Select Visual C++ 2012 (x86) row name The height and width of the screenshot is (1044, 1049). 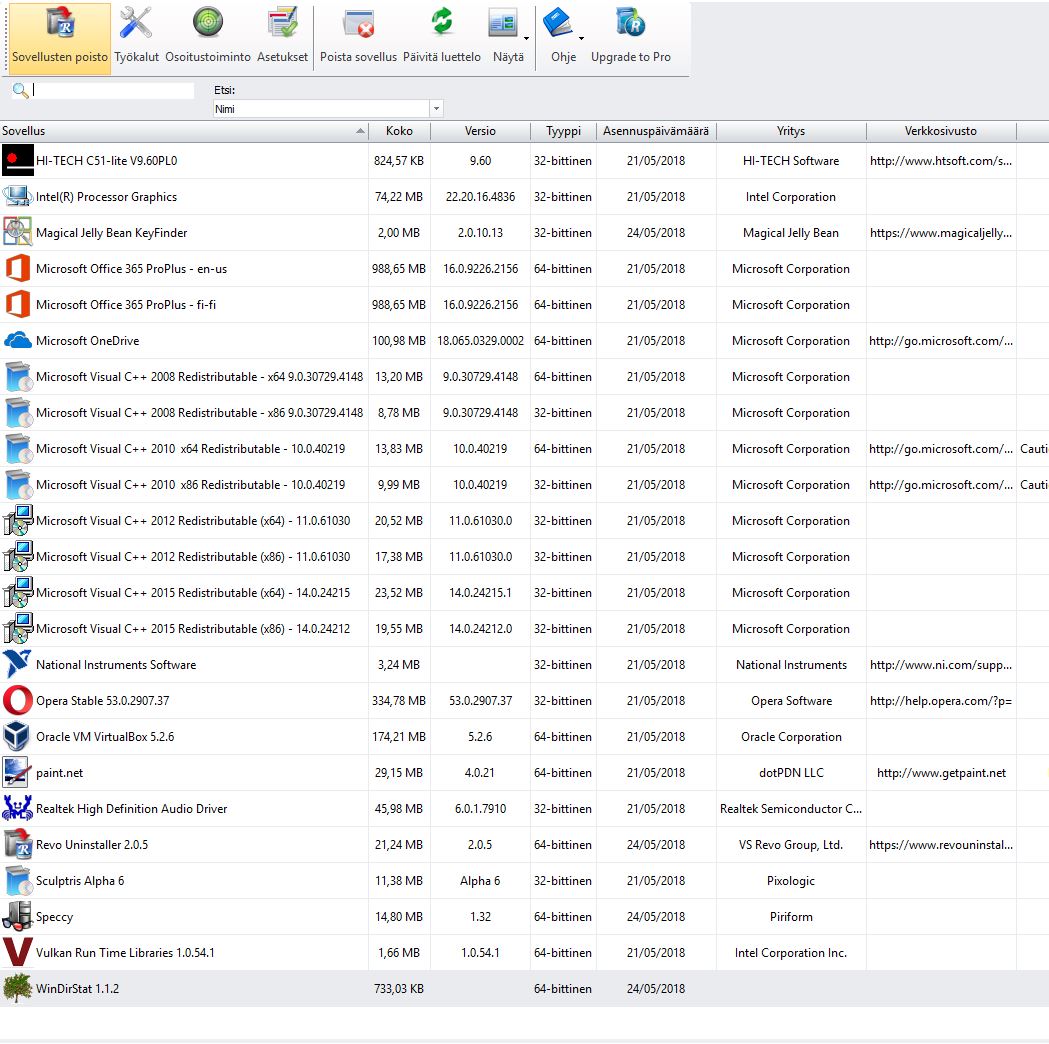click(193, 556)
